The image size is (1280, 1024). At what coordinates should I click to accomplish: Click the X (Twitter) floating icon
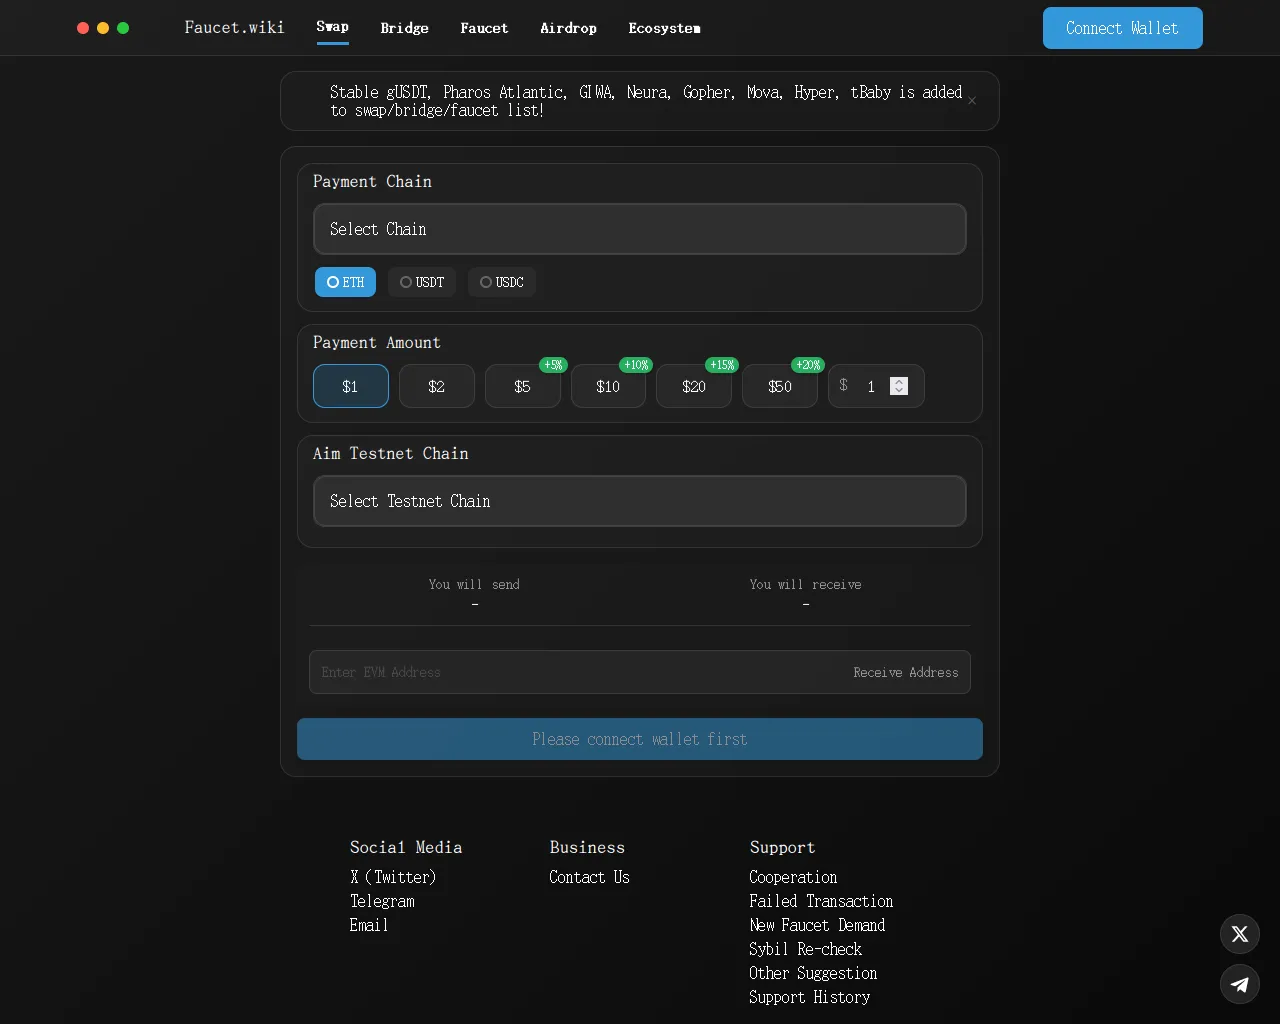point(1239,934)
